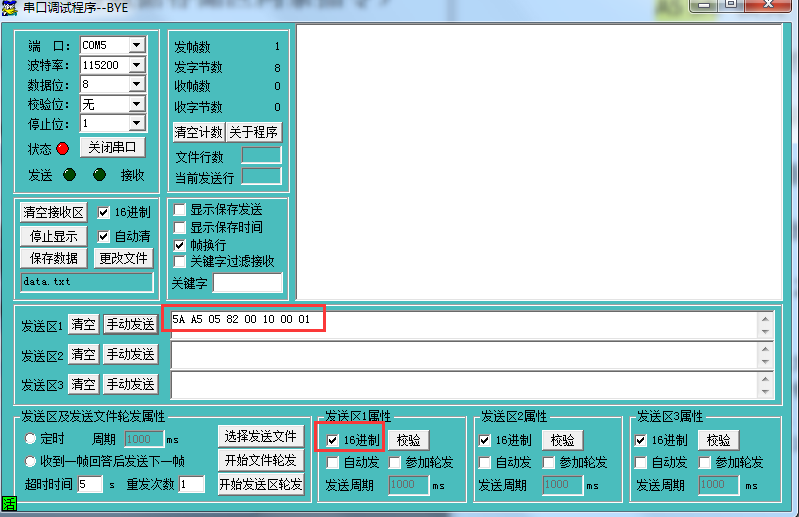Enable 显示保存时间 checkbox
The image size is (799, 517).
[179, 227]
